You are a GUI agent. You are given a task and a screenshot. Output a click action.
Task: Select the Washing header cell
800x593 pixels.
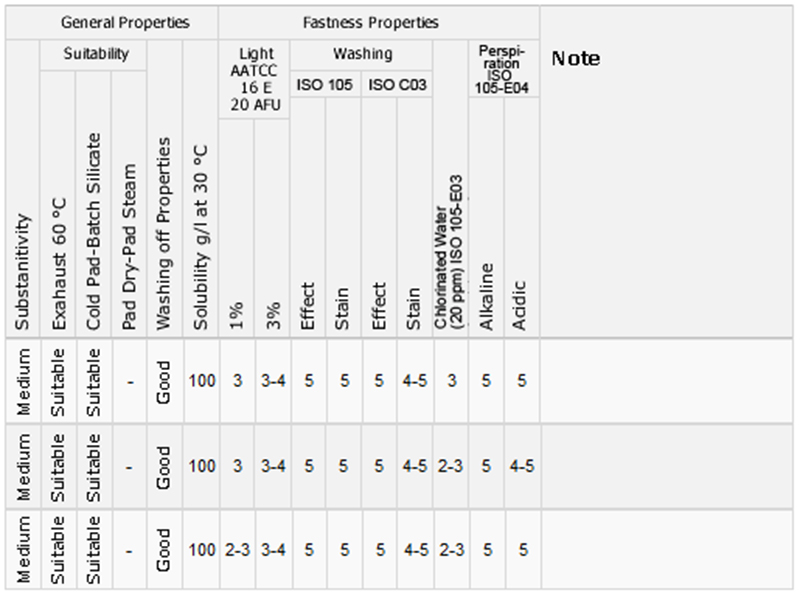(361, 55)
